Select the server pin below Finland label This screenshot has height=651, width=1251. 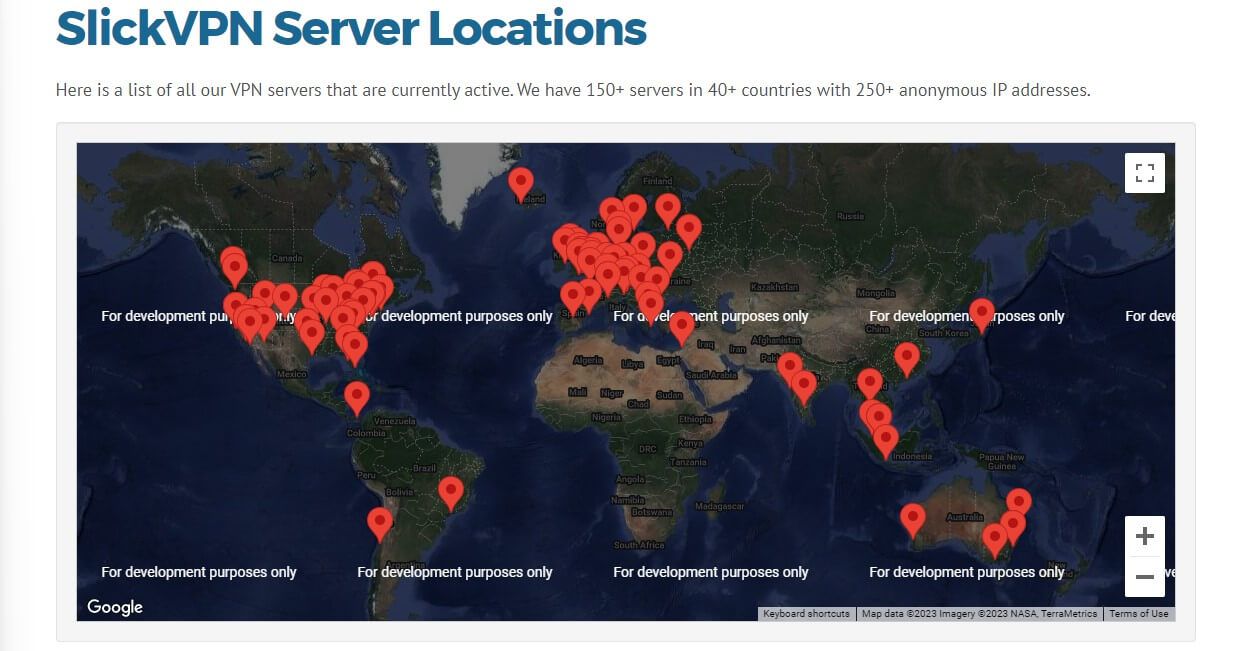pos(668,212)
